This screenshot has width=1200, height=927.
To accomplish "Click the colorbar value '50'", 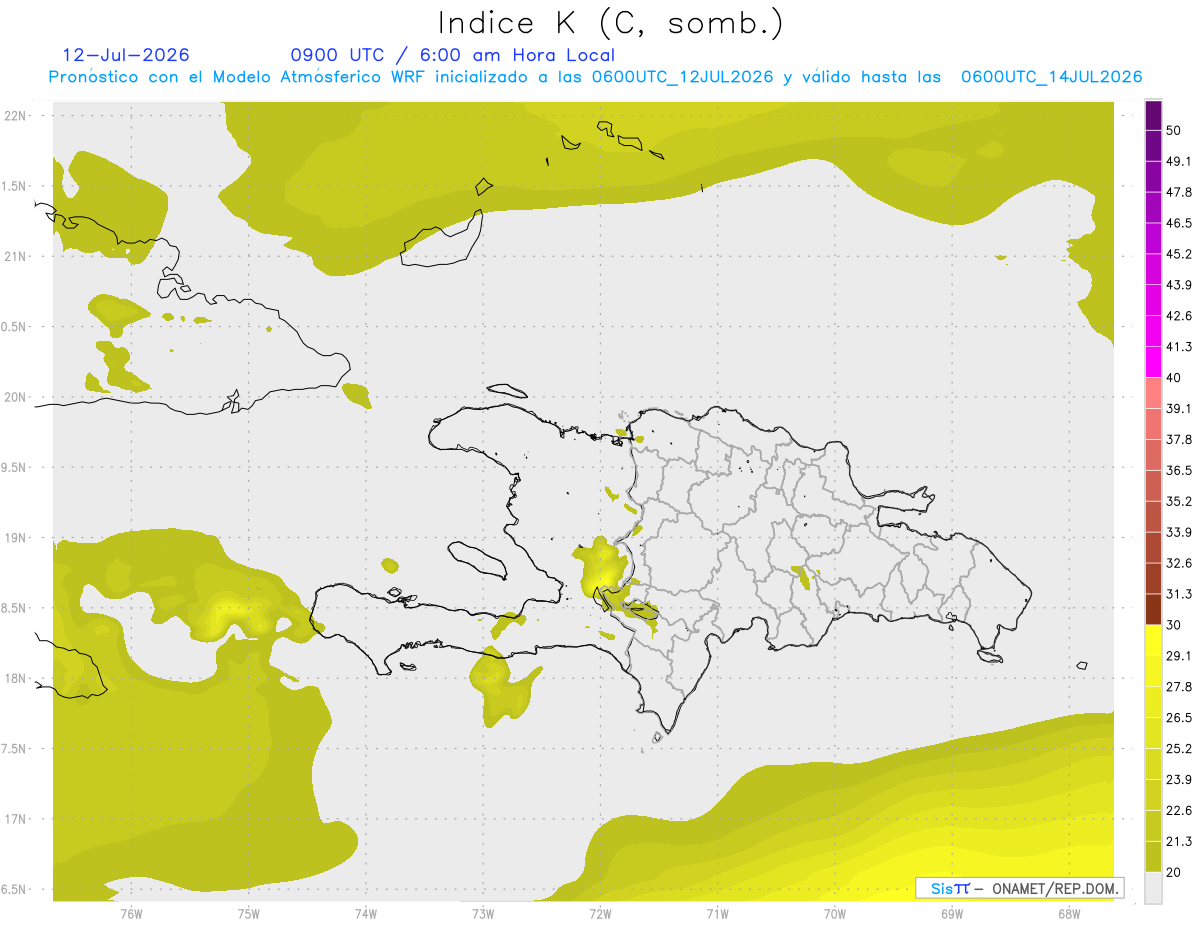I will coord(1175,131).
